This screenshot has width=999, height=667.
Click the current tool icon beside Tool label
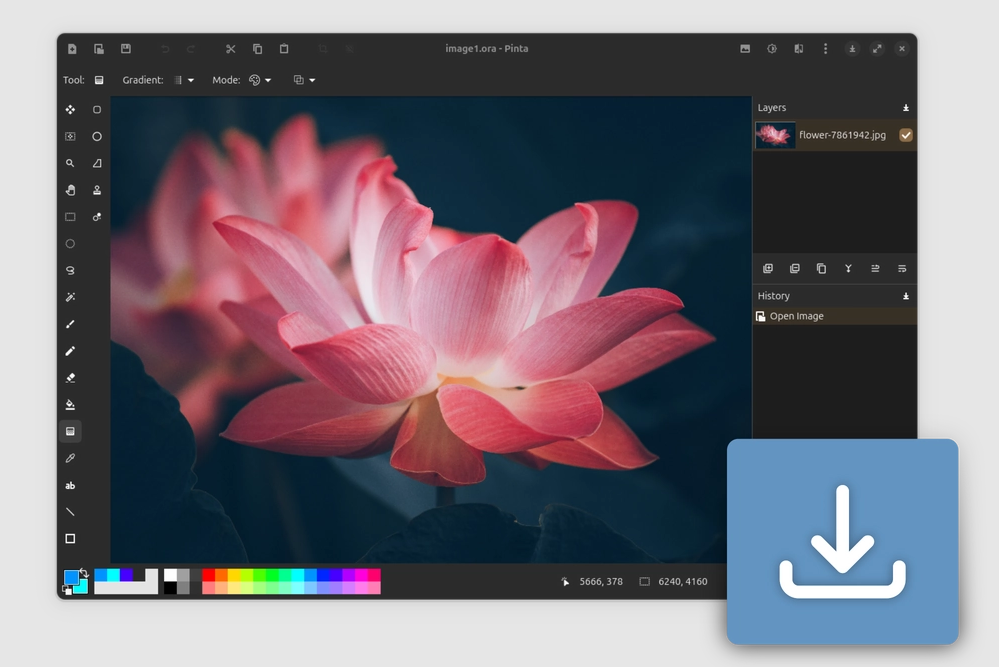click(99, 80)
